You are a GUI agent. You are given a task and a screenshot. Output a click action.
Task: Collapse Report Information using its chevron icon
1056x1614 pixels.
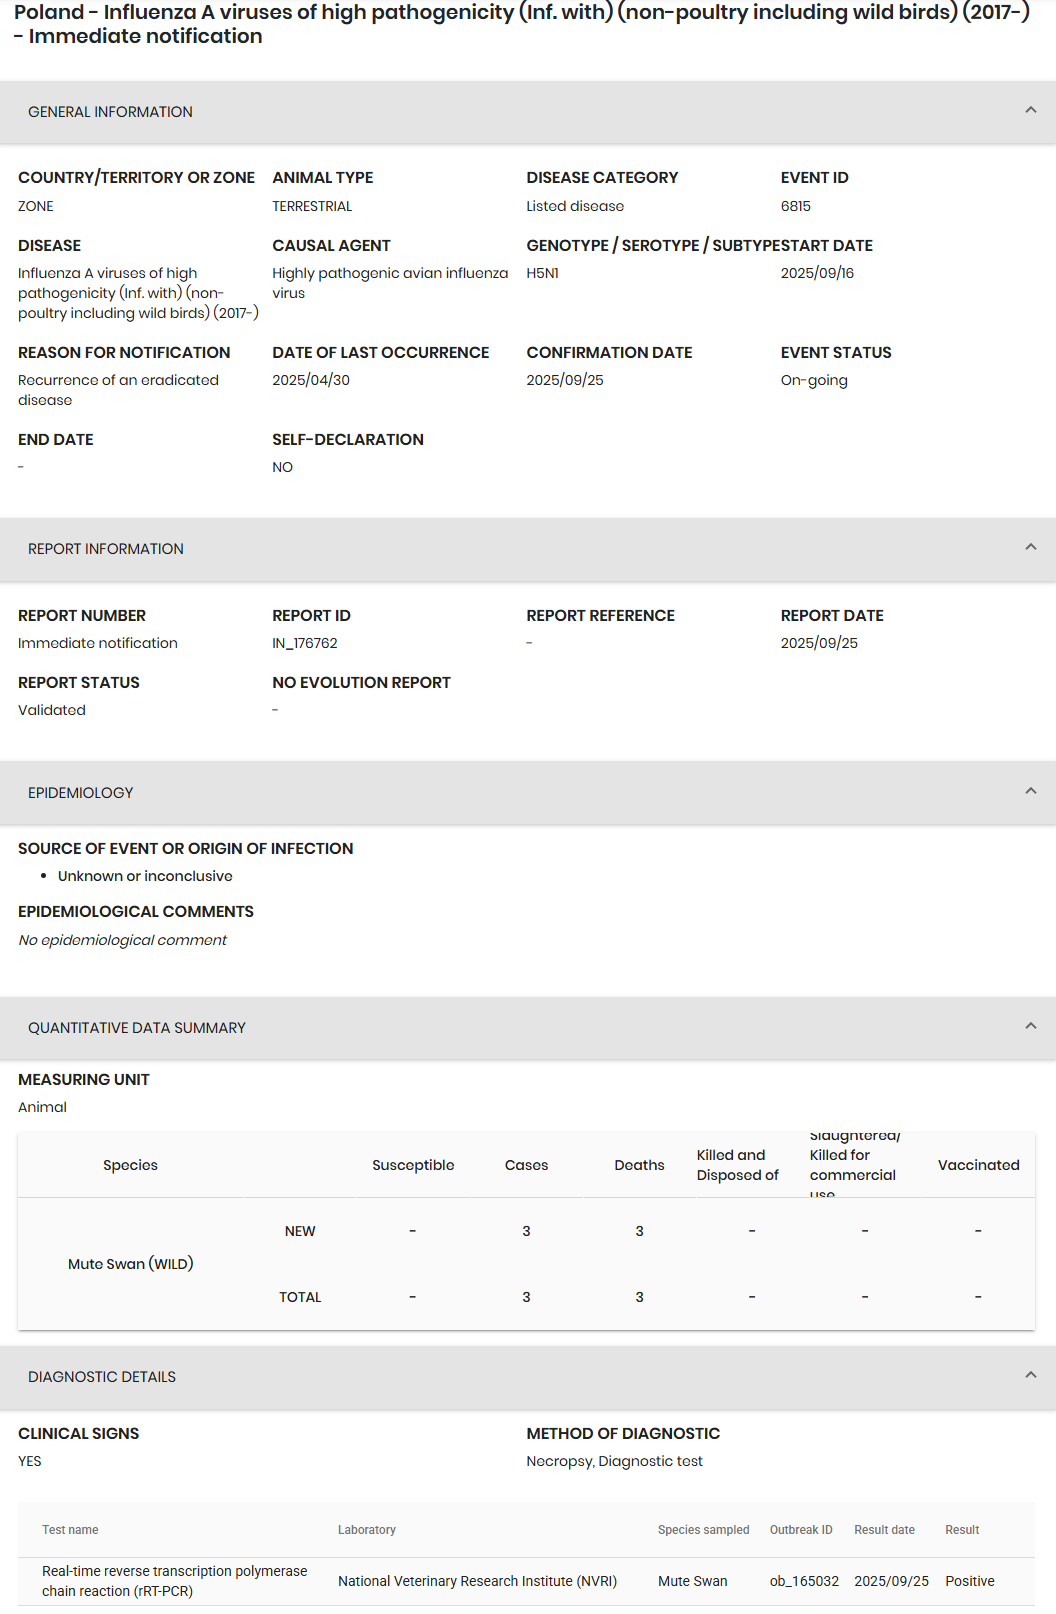point(1030,548)
